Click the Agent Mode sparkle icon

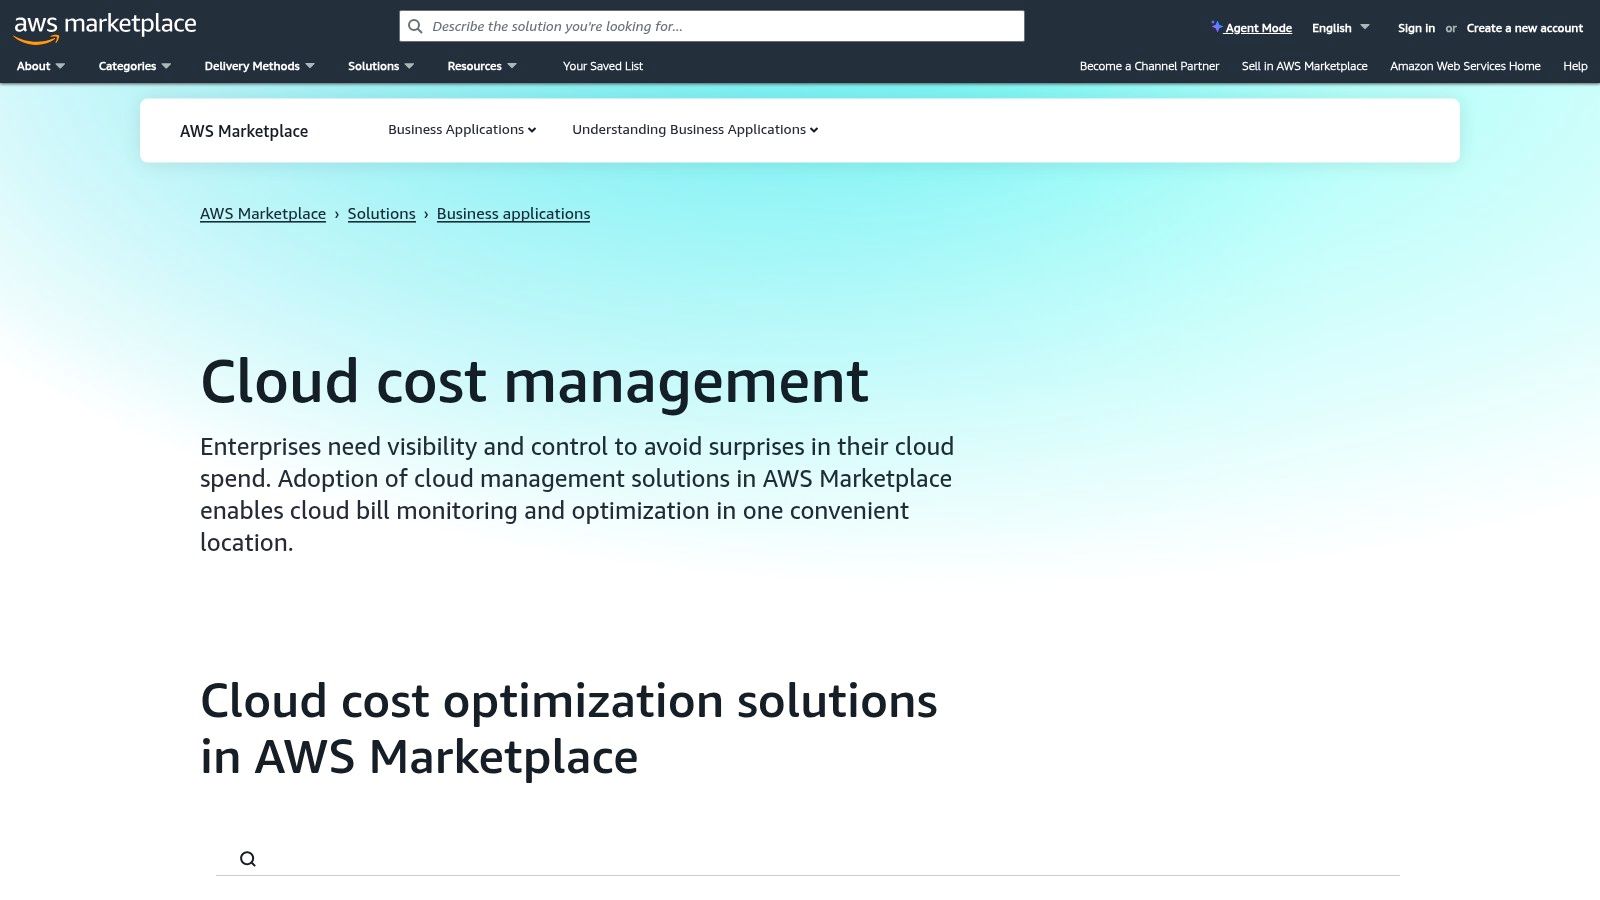coord(1216,27)
